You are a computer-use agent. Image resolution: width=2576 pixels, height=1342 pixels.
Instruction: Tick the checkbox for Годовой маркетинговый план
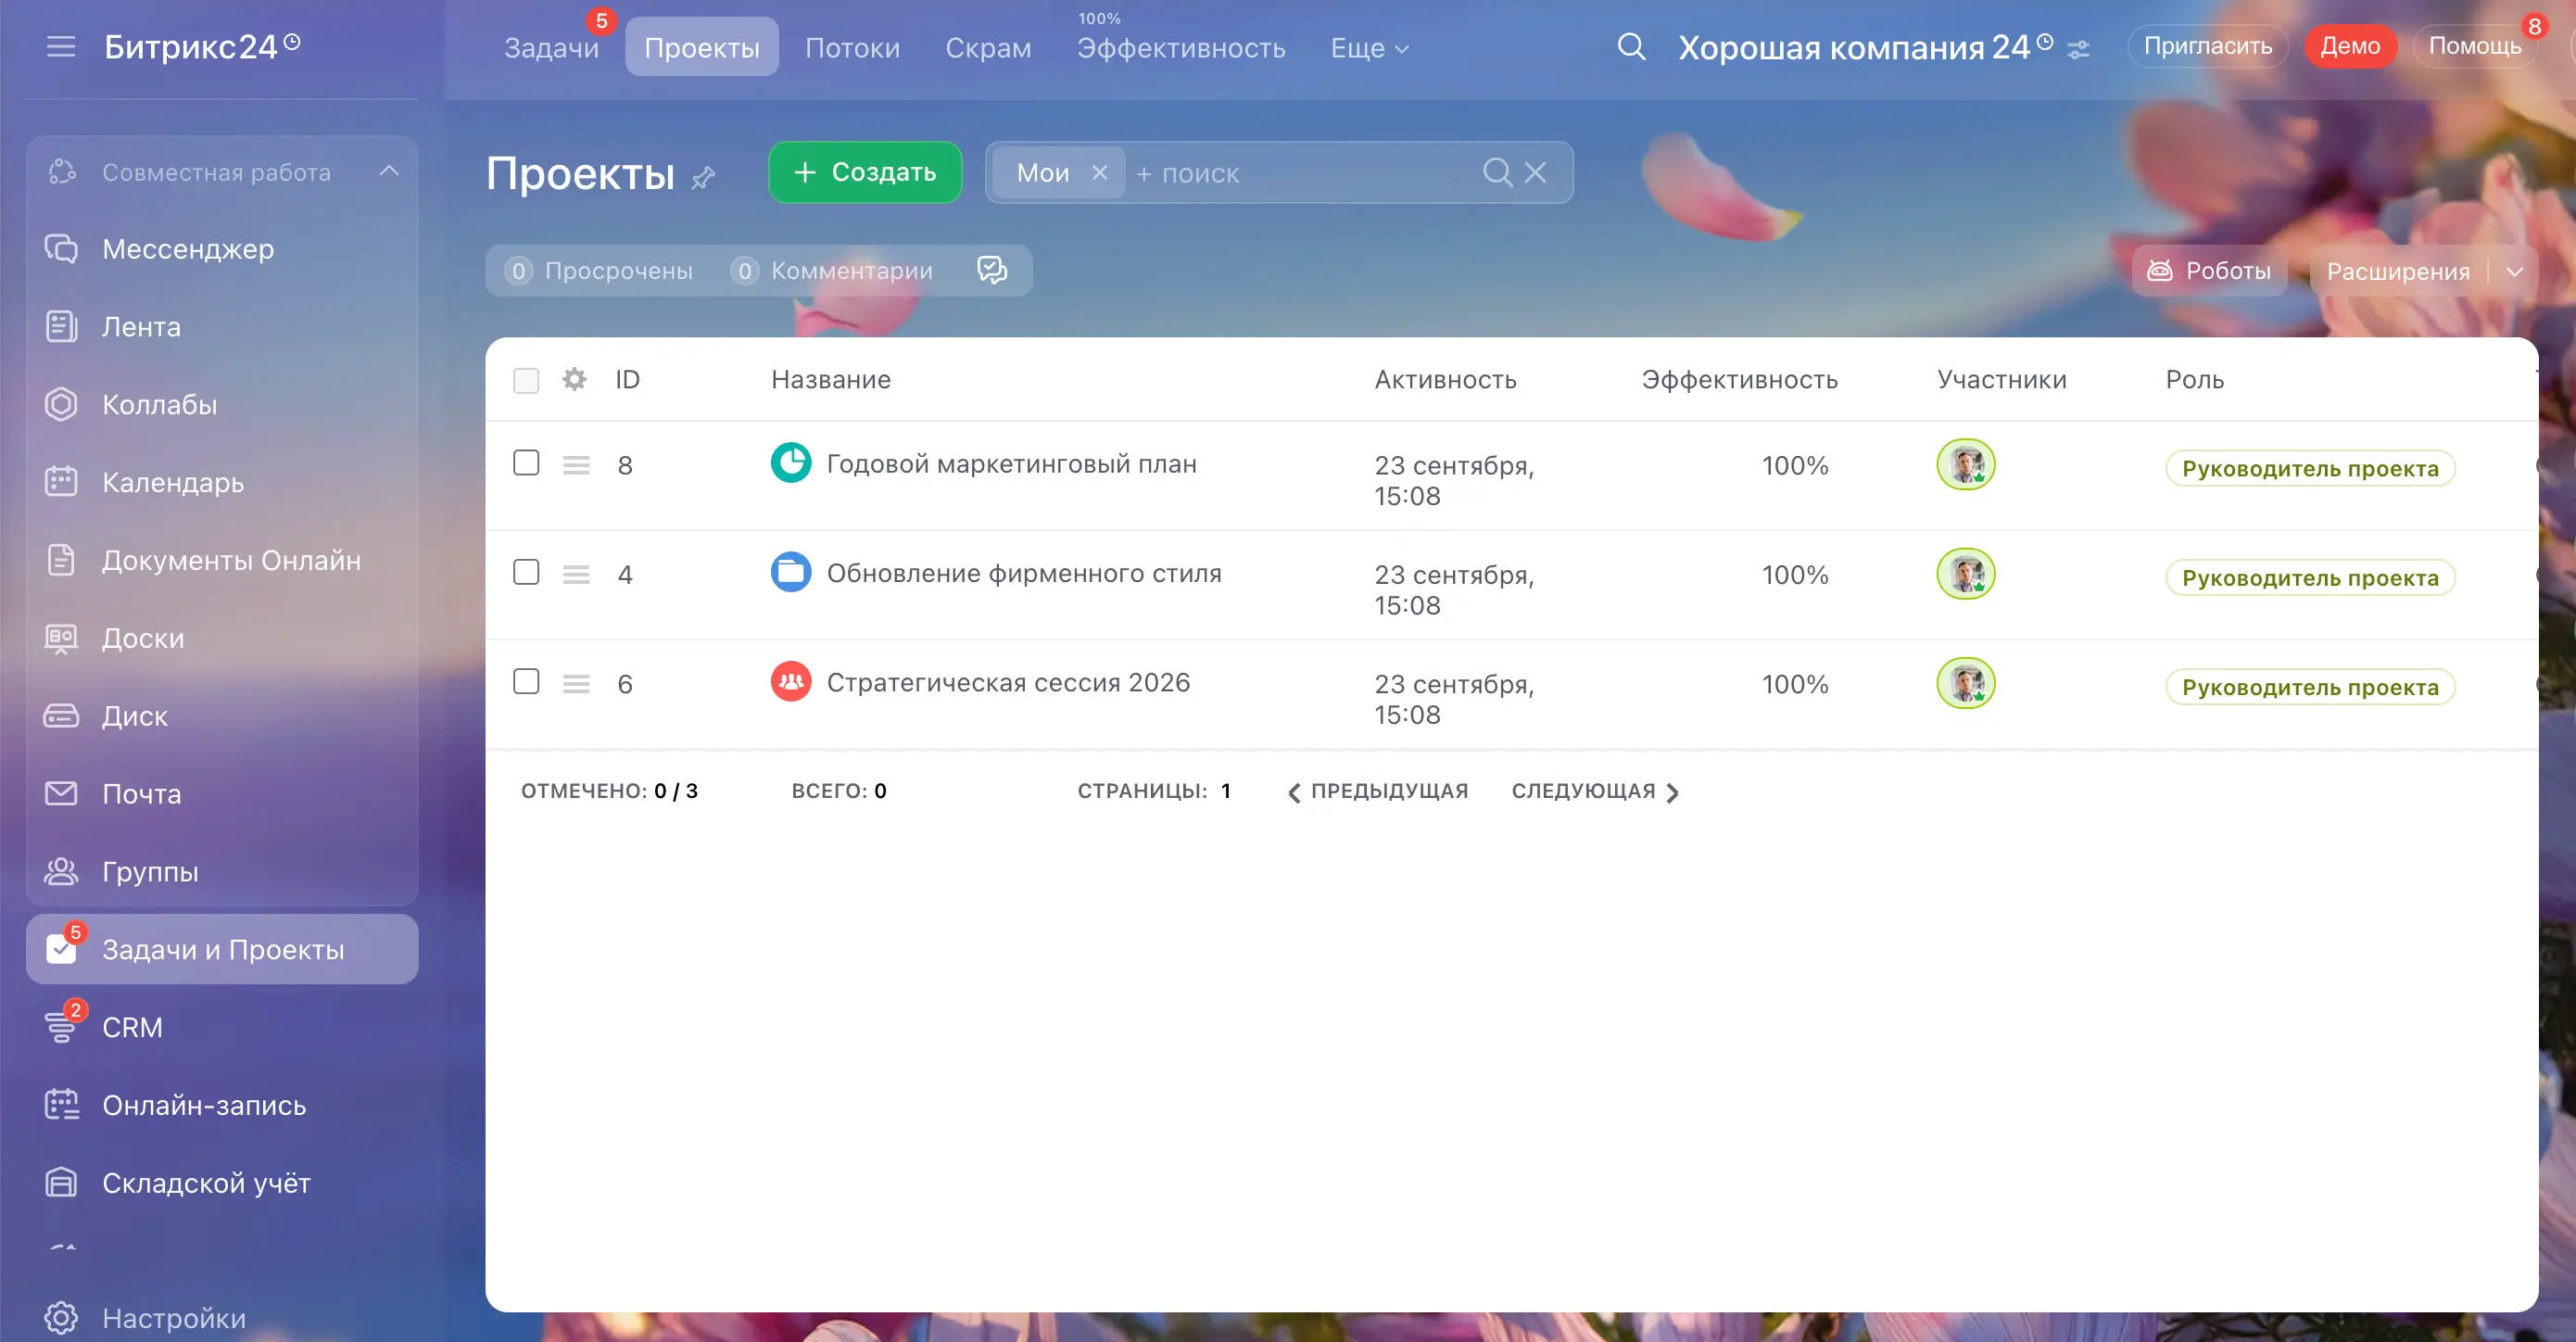526,463
